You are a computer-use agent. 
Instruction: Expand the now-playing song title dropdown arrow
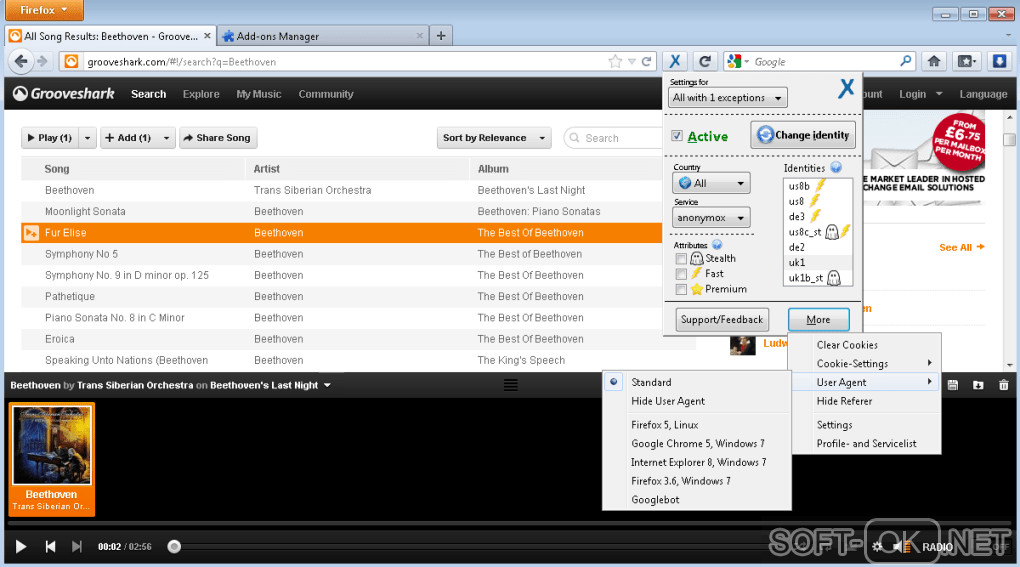coord(327,385)
